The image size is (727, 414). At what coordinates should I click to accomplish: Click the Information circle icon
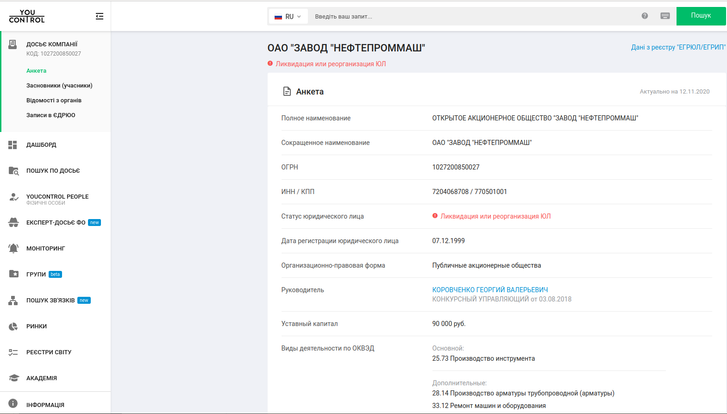click(13, 404)
